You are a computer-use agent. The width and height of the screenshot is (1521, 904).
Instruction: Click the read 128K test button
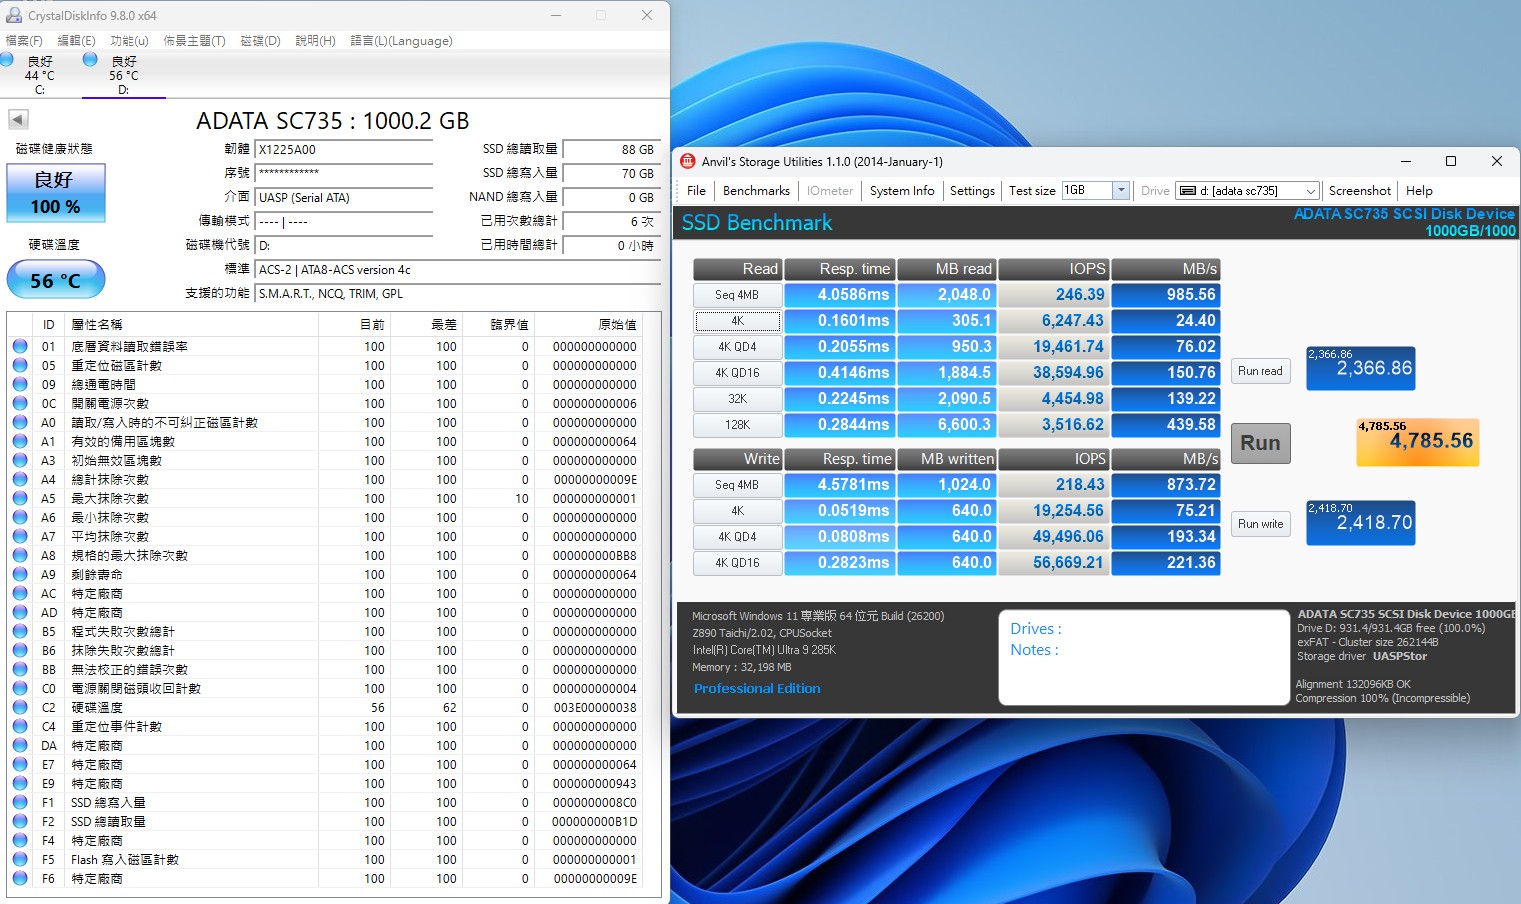coord(737,425)
